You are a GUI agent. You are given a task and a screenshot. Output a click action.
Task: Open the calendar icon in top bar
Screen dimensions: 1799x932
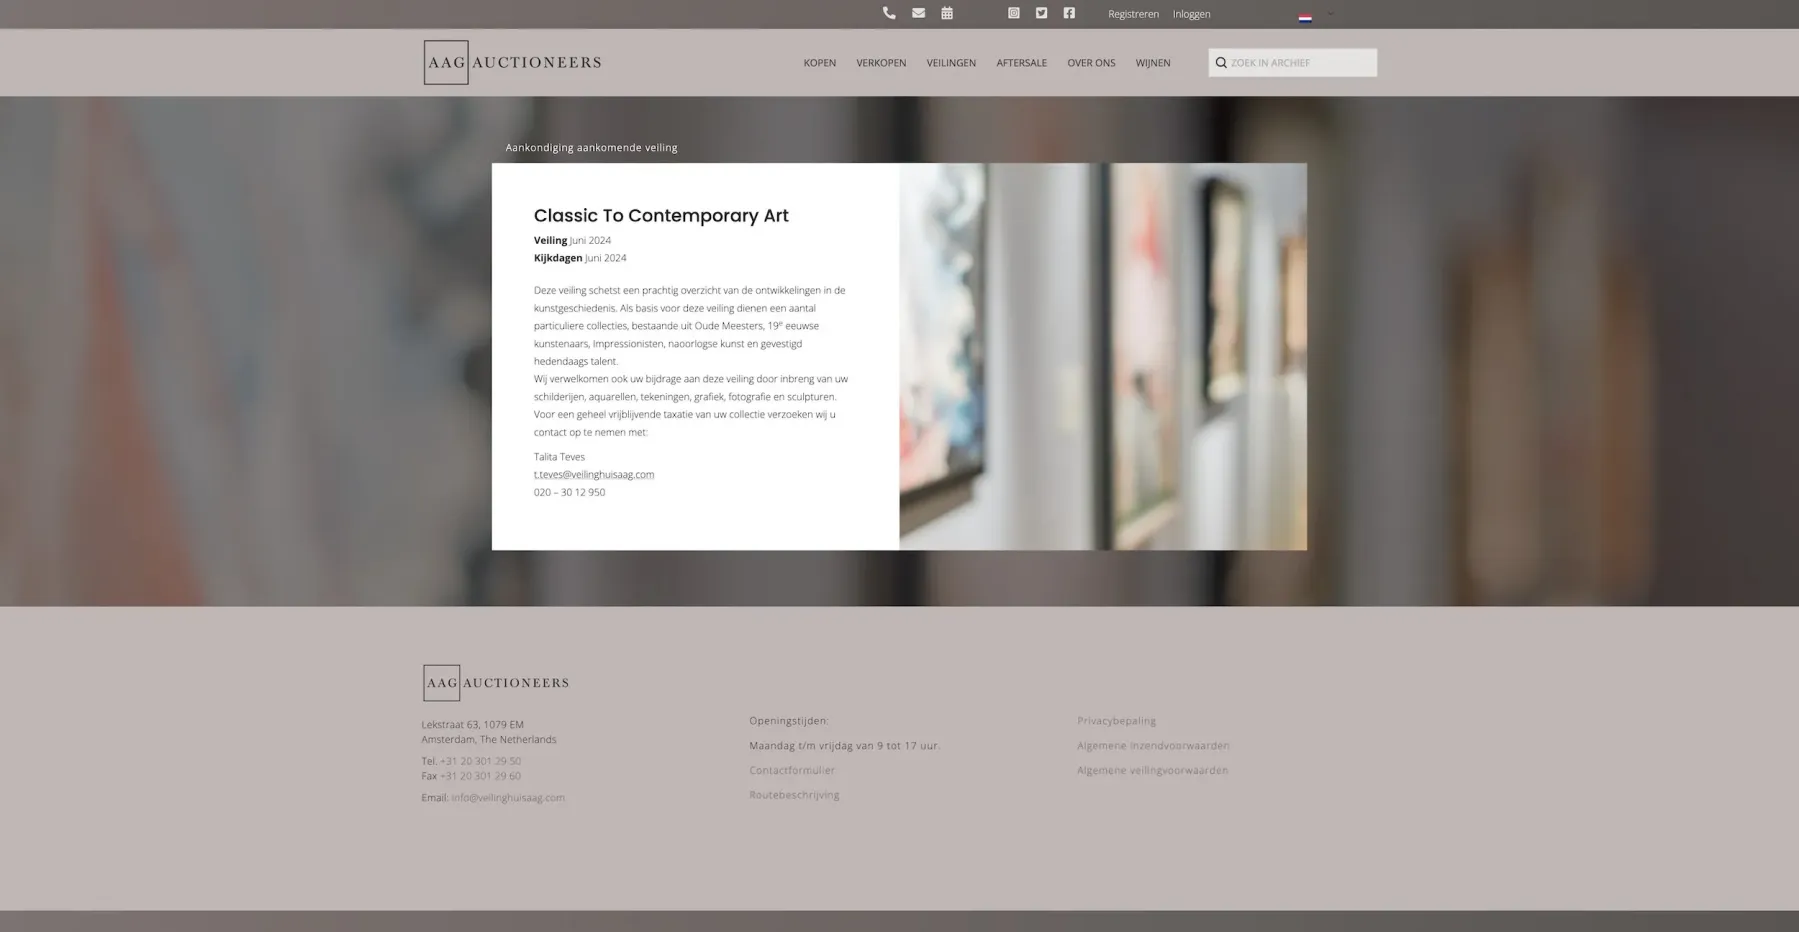click(947, 13)
